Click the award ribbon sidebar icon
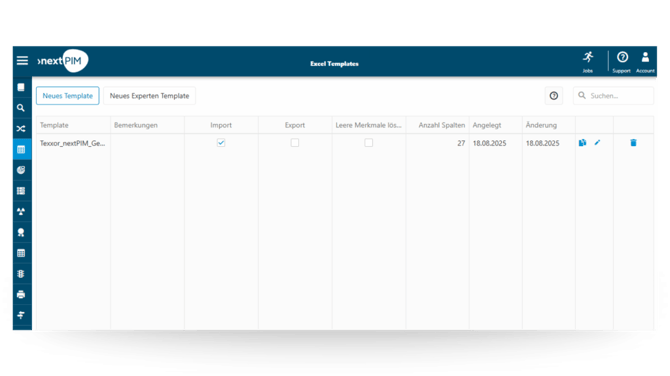 pos(21,232)
